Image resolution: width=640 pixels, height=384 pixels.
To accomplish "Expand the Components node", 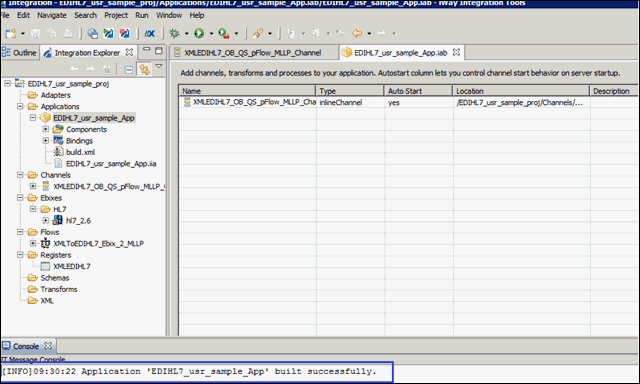I will pos(46,129).
